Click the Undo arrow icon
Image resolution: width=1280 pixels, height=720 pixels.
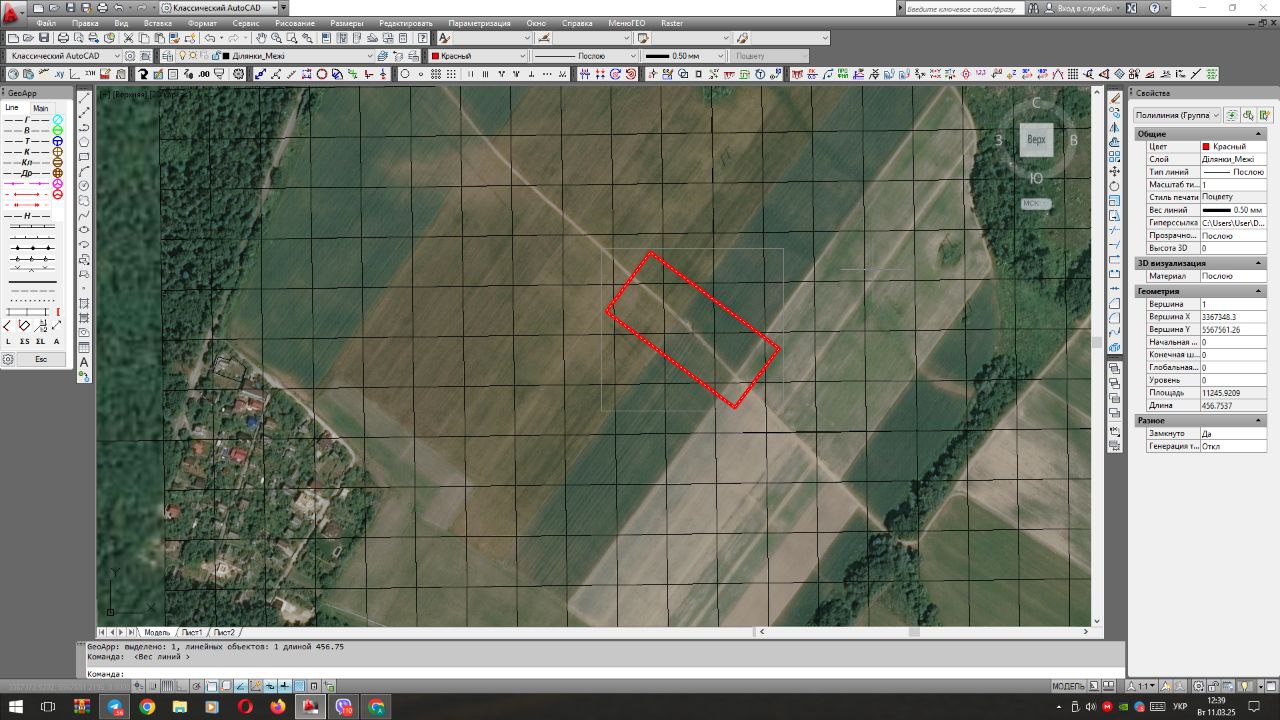coord(208,37)
